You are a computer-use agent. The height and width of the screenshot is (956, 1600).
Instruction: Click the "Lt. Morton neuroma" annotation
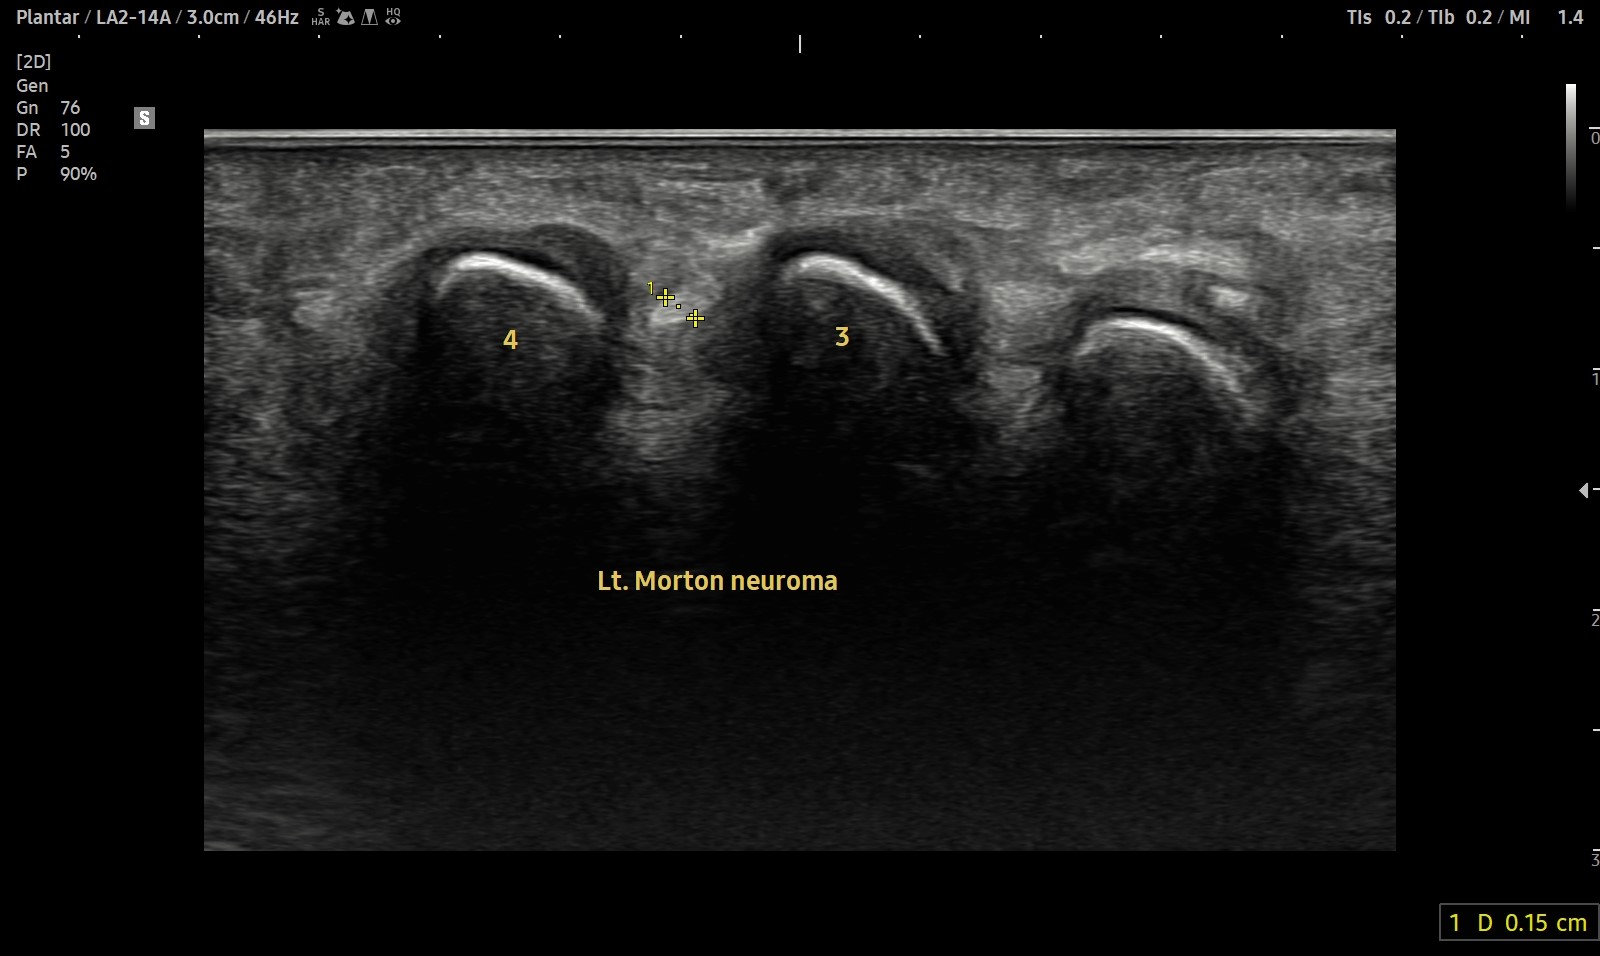(717, 581)
